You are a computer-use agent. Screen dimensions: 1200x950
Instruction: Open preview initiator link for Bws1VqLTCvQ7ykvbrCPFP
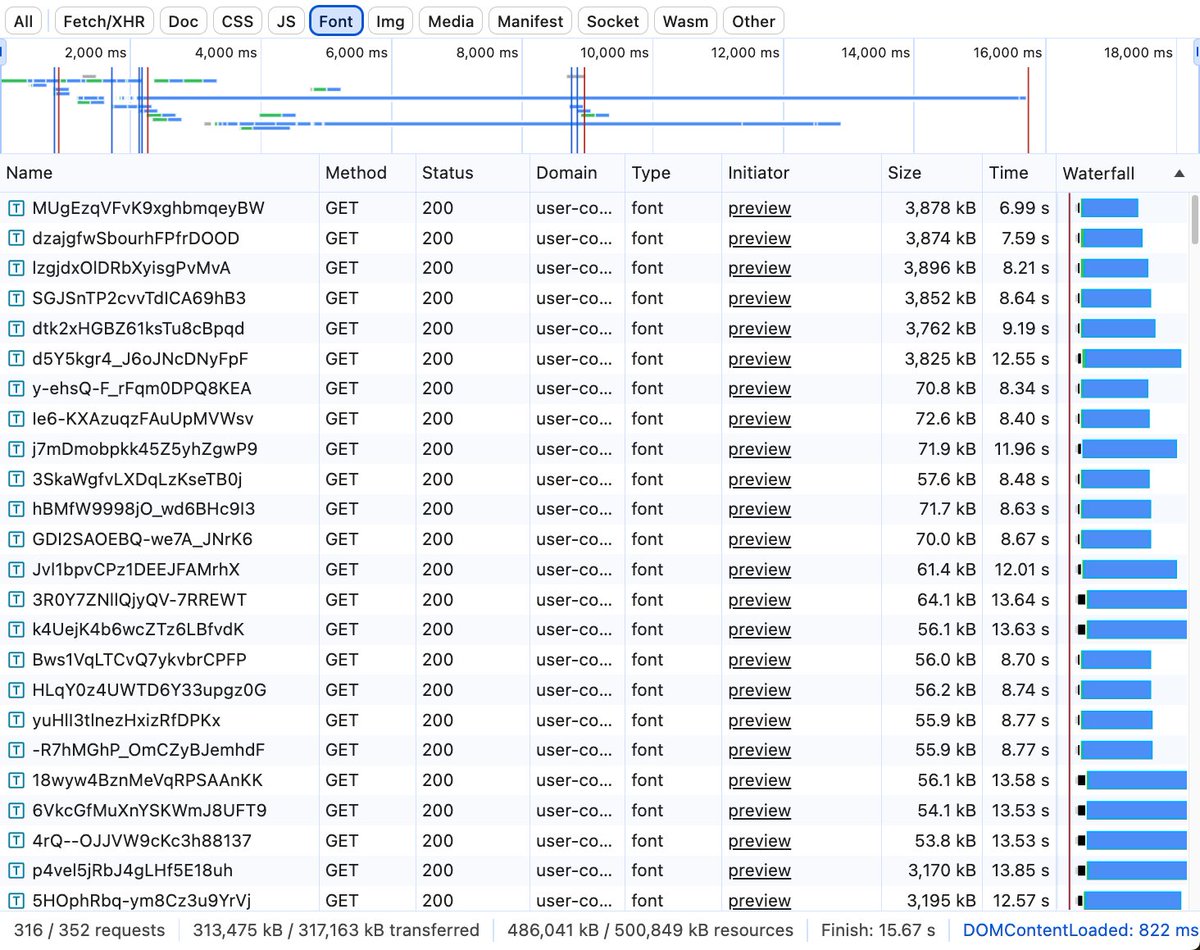click(759, 659)
